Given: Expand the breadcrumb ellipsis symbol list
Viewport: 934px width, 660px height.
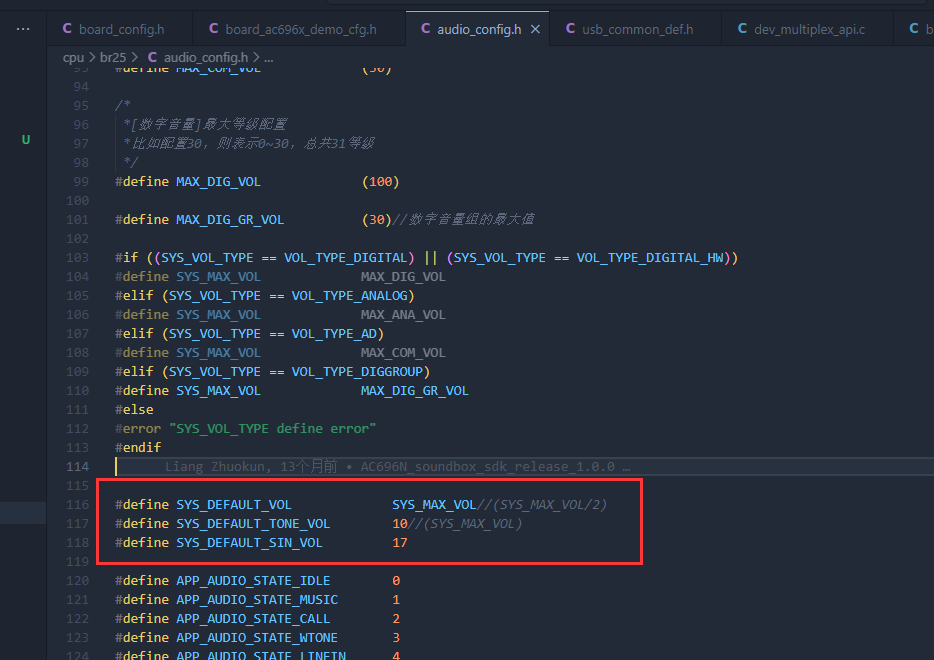Looking at the screenshot, I should tap(269, 58).
